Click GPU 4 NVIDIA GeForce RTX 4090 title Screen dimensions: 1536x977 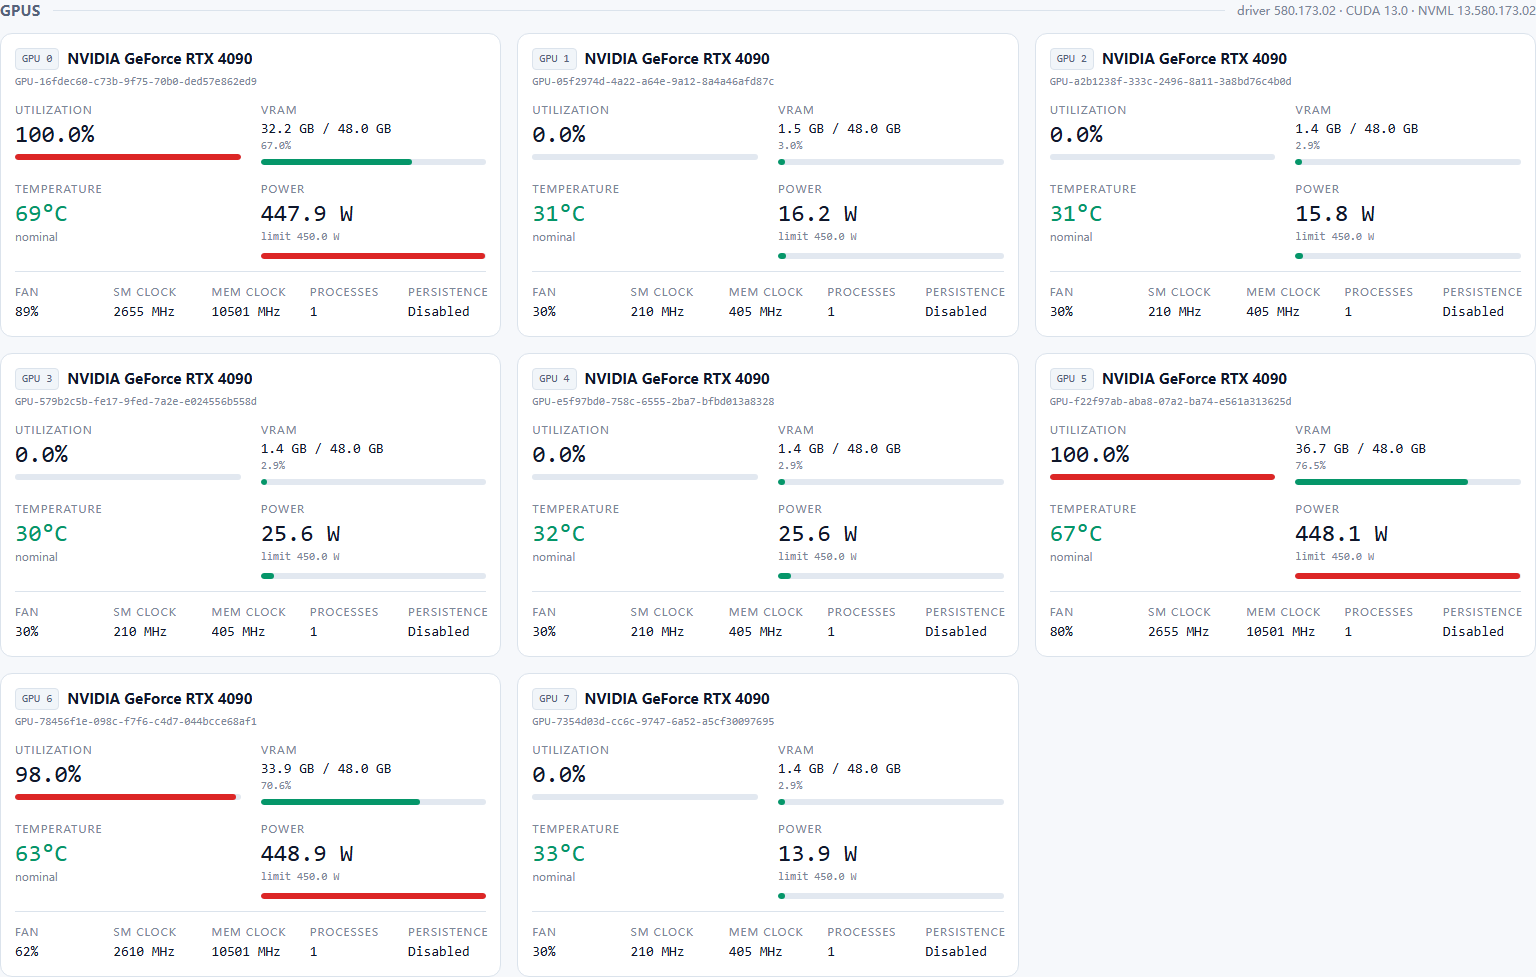point(677,379)
